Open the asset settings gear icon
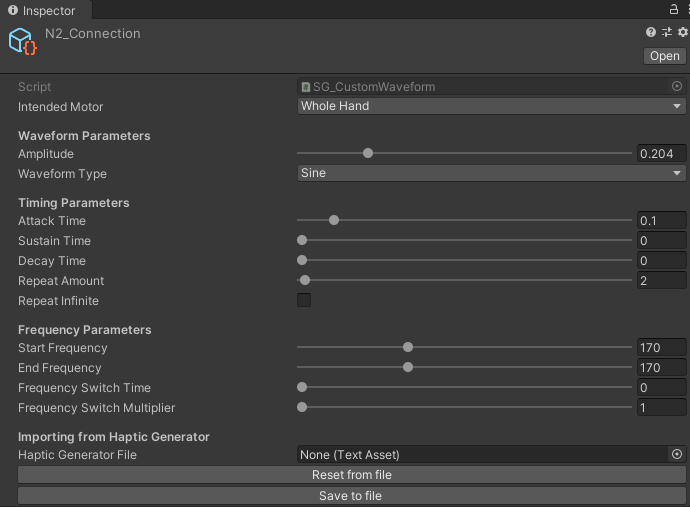This screenshot has width=690, height=507. click(682, 33)
